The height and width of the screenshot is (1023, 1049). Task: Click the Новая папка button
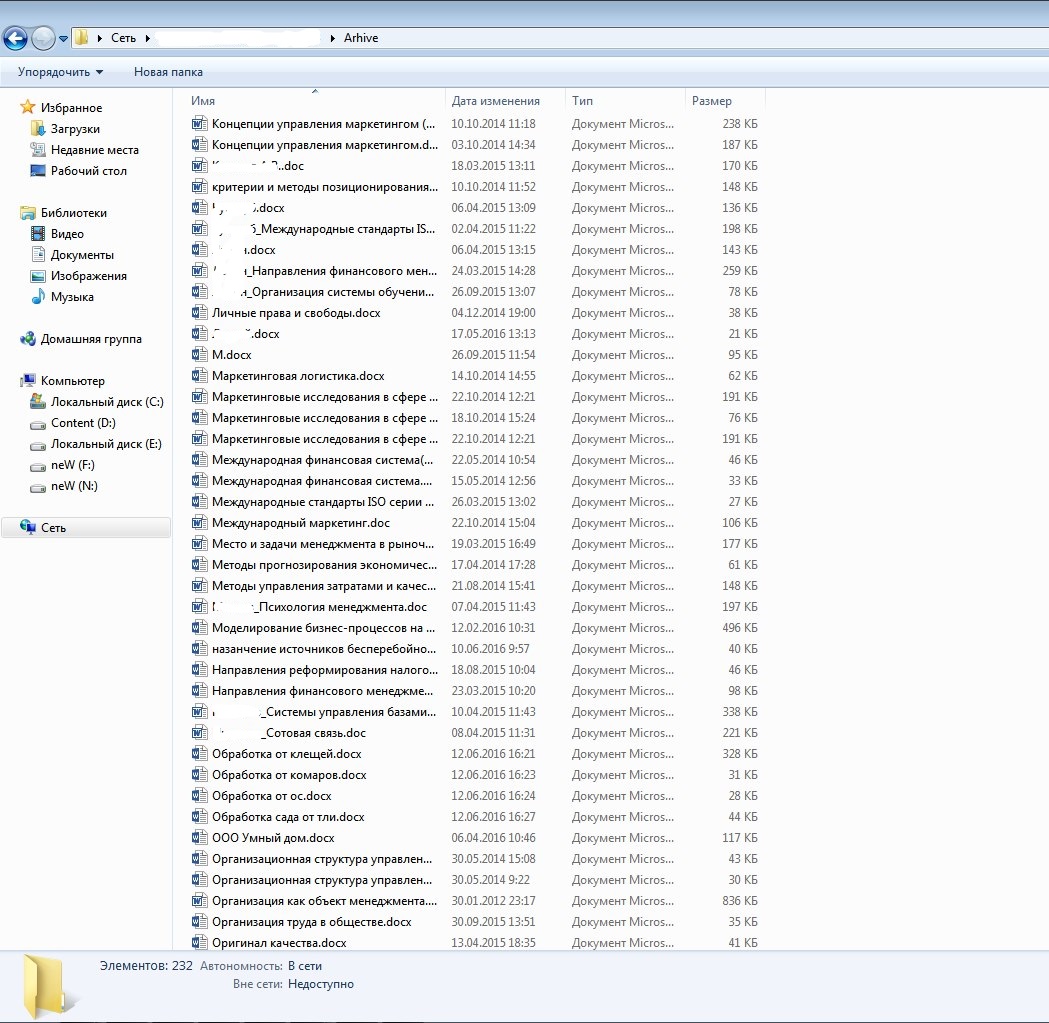click(168, 72)
